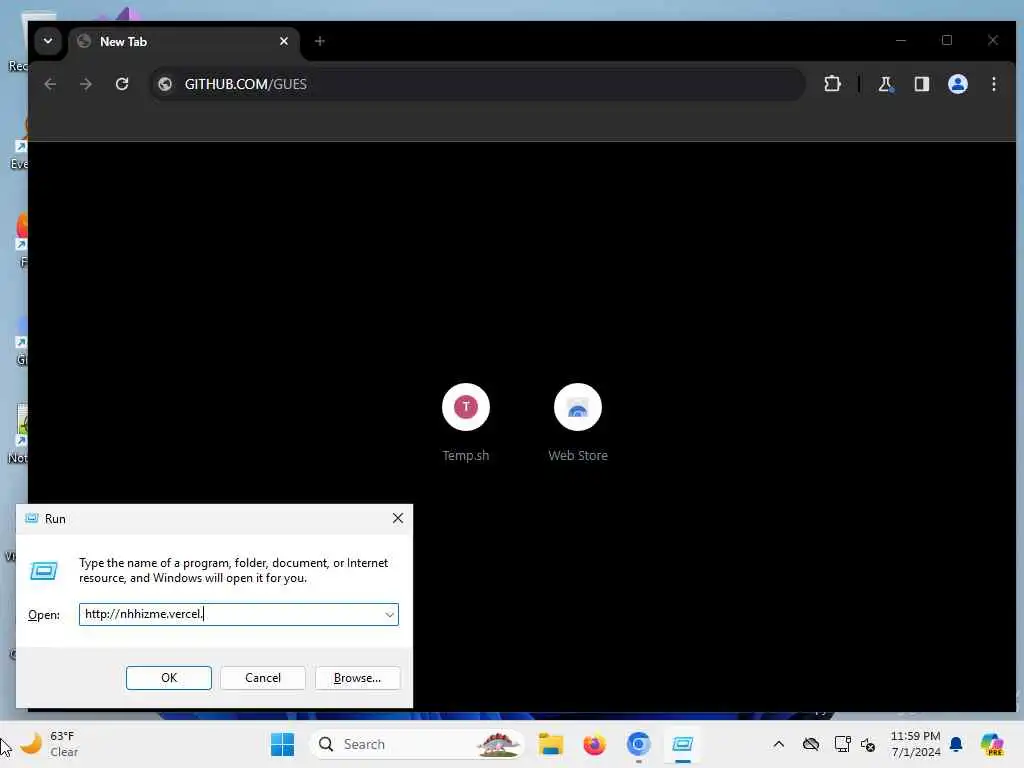This screenshot has width=1024, height=768.
Task: Expand the Open field history dropdown
Action: pos(389,615)
